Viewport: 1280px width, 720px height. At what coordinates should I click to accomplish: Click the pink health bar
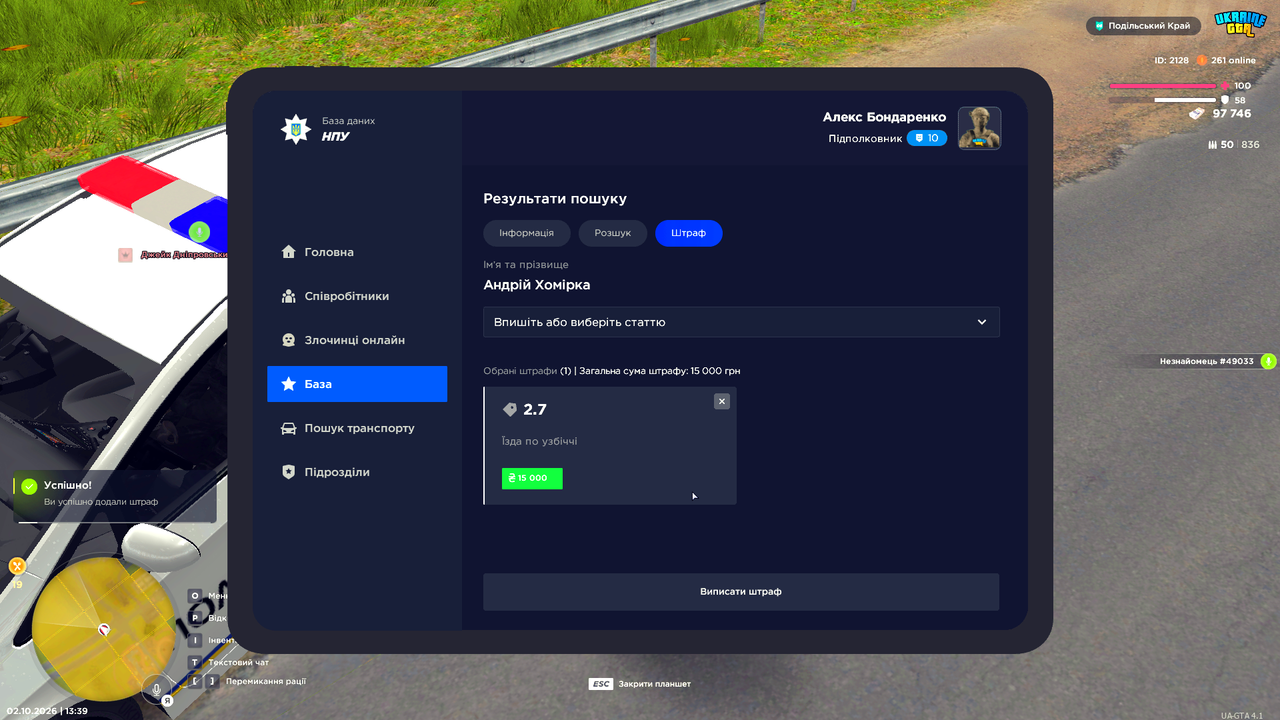point(1162,86)
